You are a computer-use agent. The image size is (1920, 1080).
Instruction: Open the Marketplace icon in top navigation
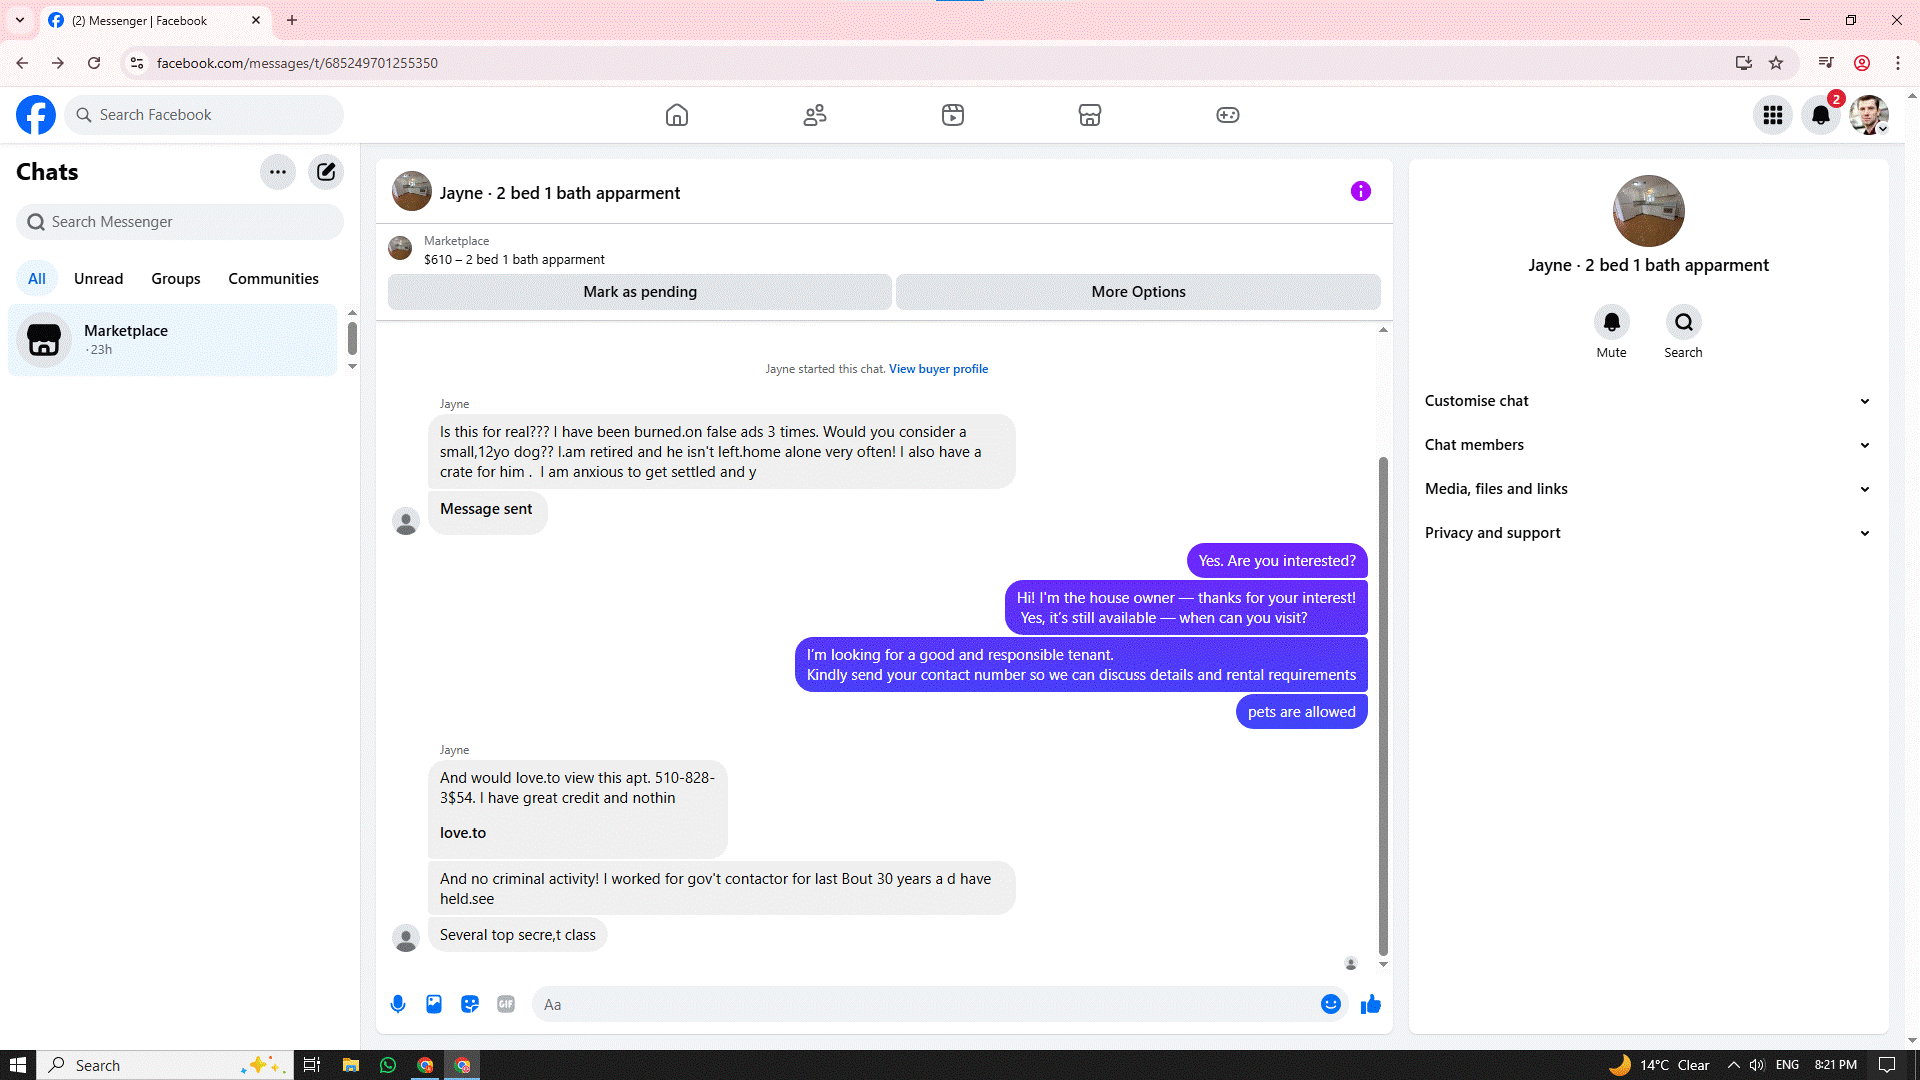(x=1090, y=115)
